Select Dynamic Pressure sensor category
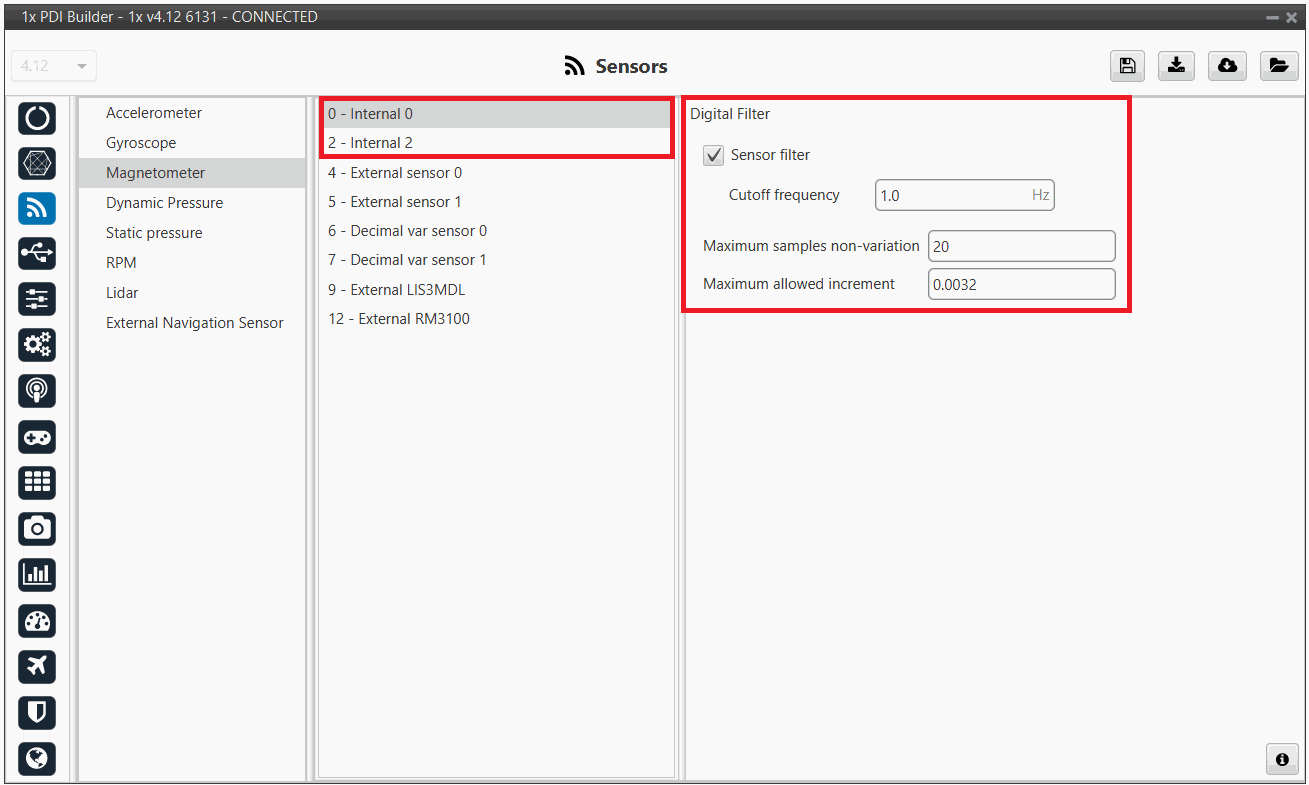This screenshot has width=1309, height=785. [164, 203]
